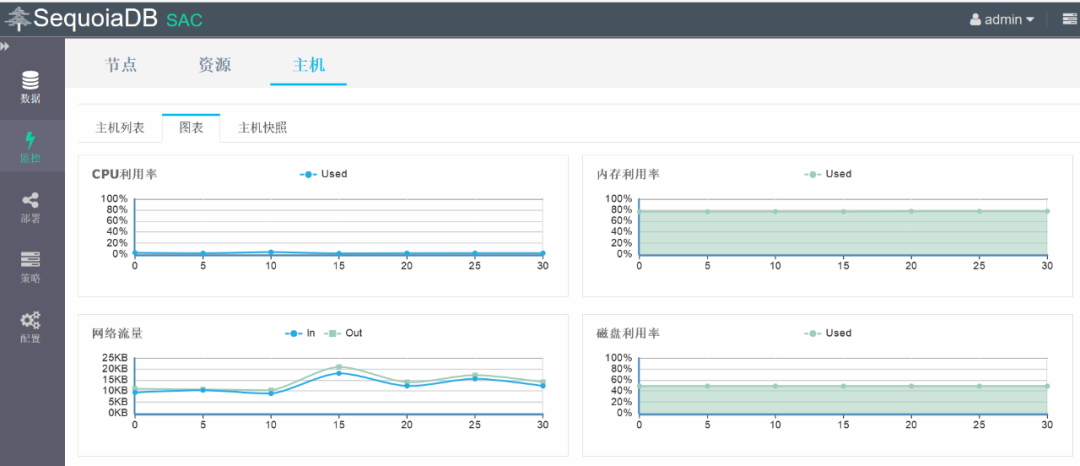Switch to the 节点 tab
1080x466 pixels.
pos(121,65)
